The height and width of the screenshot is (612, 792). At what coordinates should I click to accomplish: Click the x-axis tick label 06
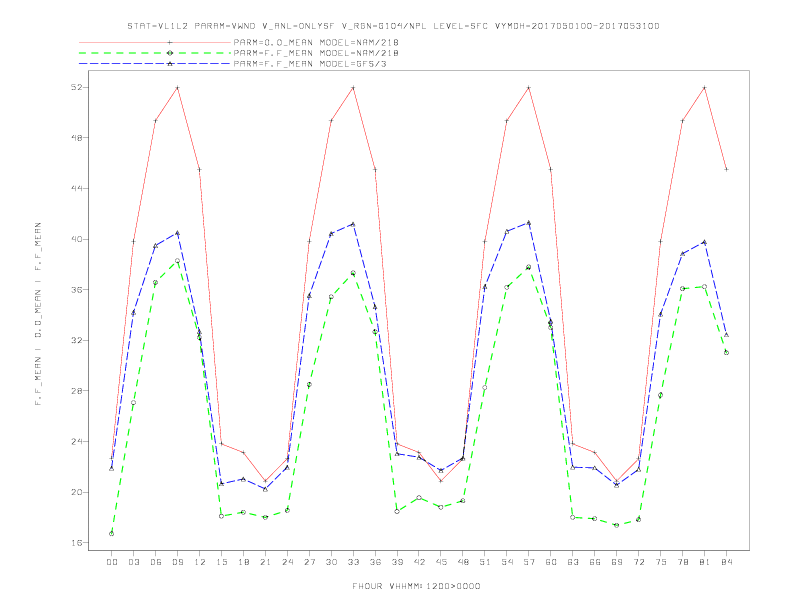pos(156,562)
